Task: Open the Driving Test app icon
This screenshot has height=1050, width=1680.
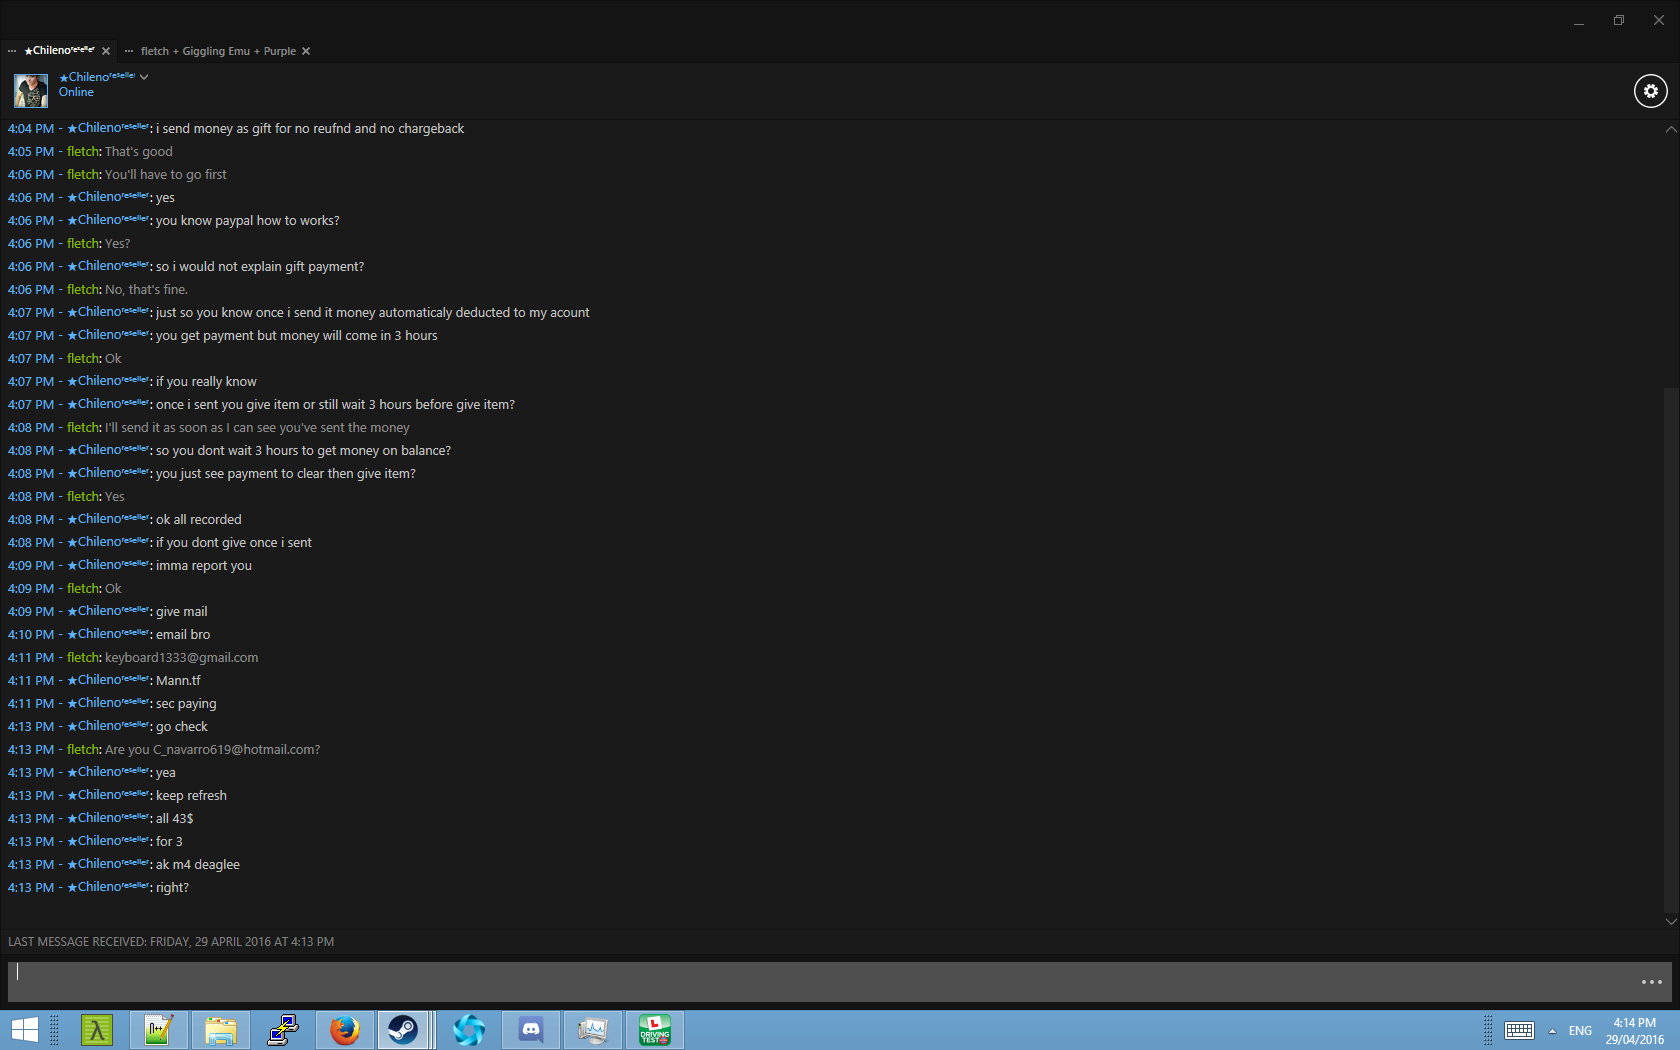Action: 655,1029
